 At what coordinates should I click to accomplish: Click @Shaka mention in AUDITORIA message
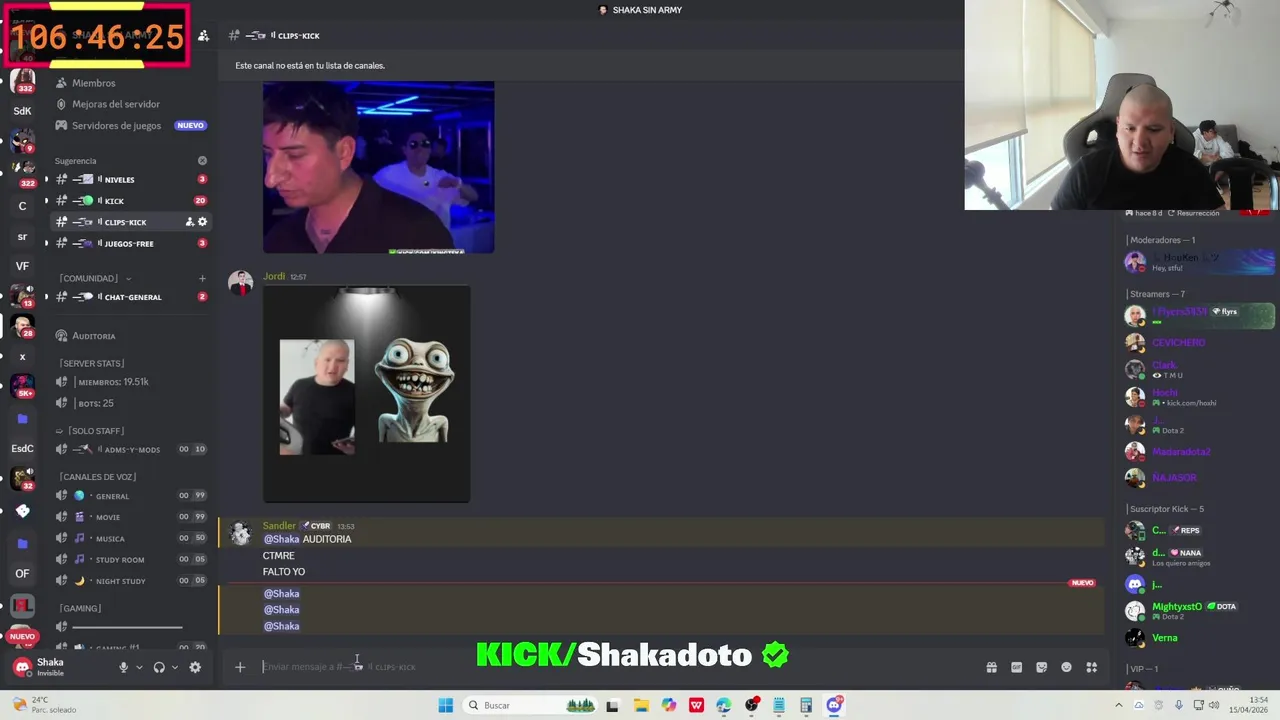tap(281, 539)
